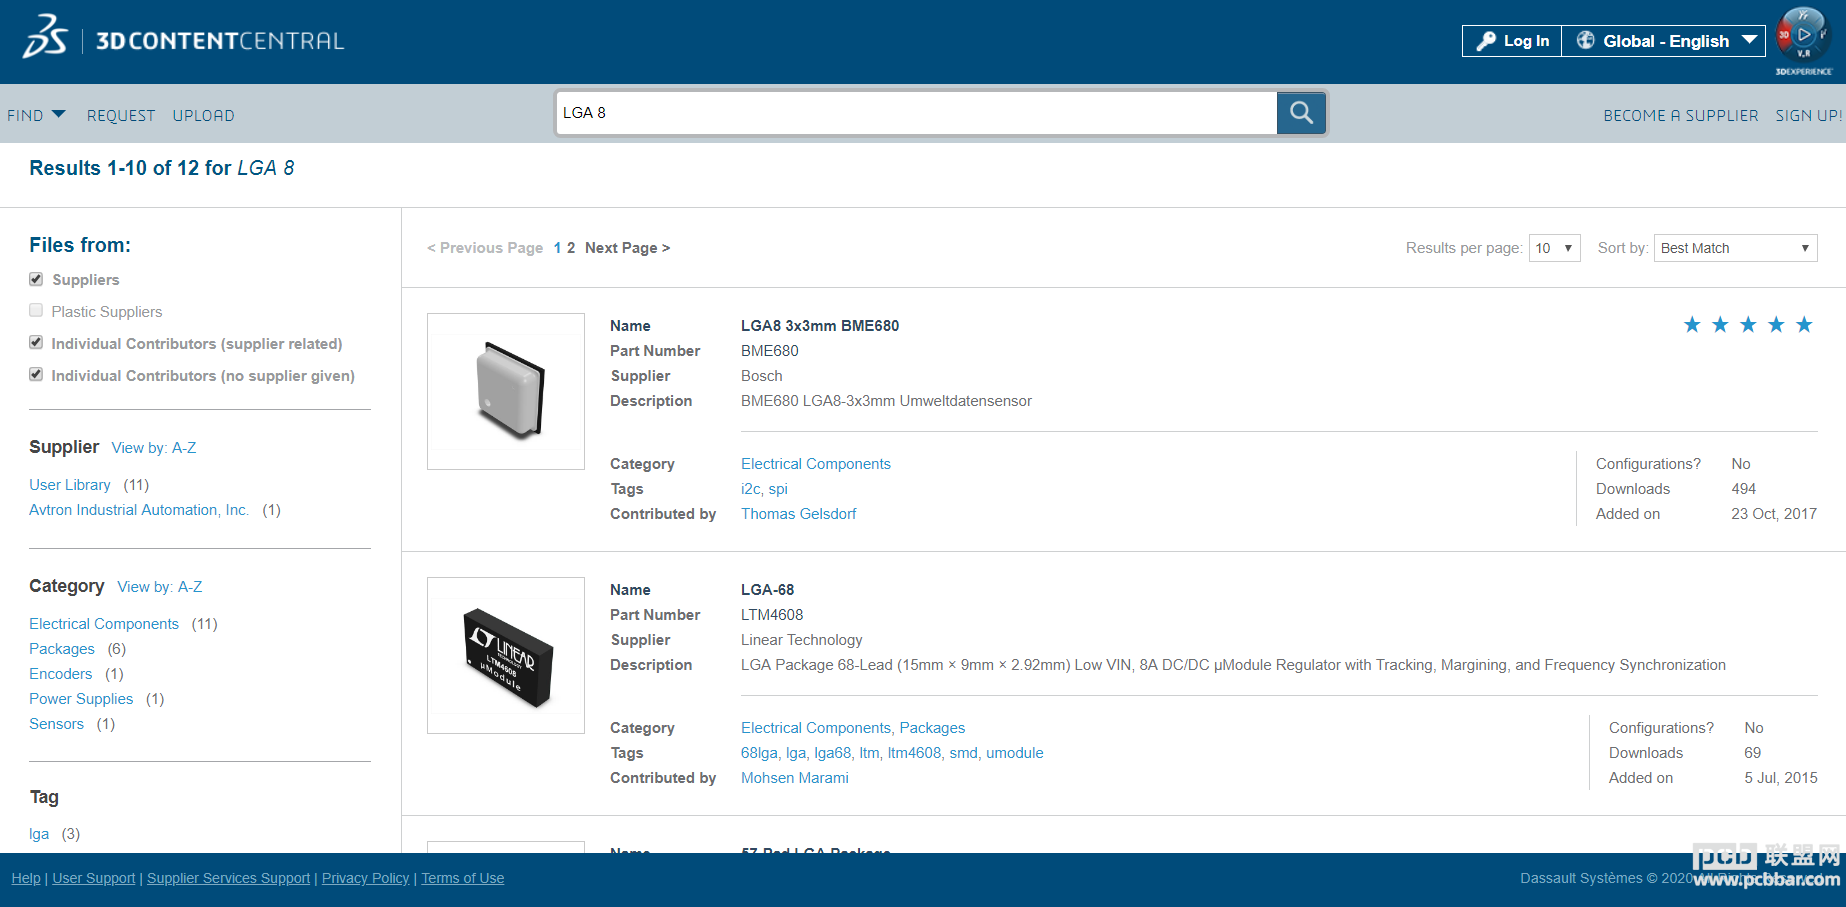Filter by Avtron Industrial Automation, Inc.
This screenshot has height=907, width=1846.
pos(139,510)
